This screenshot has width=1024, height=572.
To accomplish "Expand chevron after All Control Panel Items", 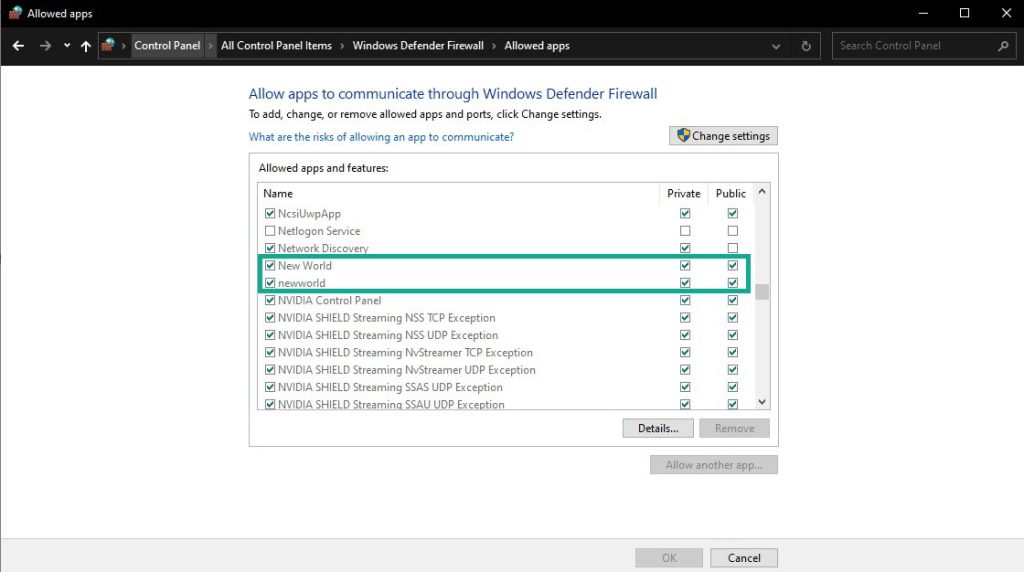I will point(342,46).
